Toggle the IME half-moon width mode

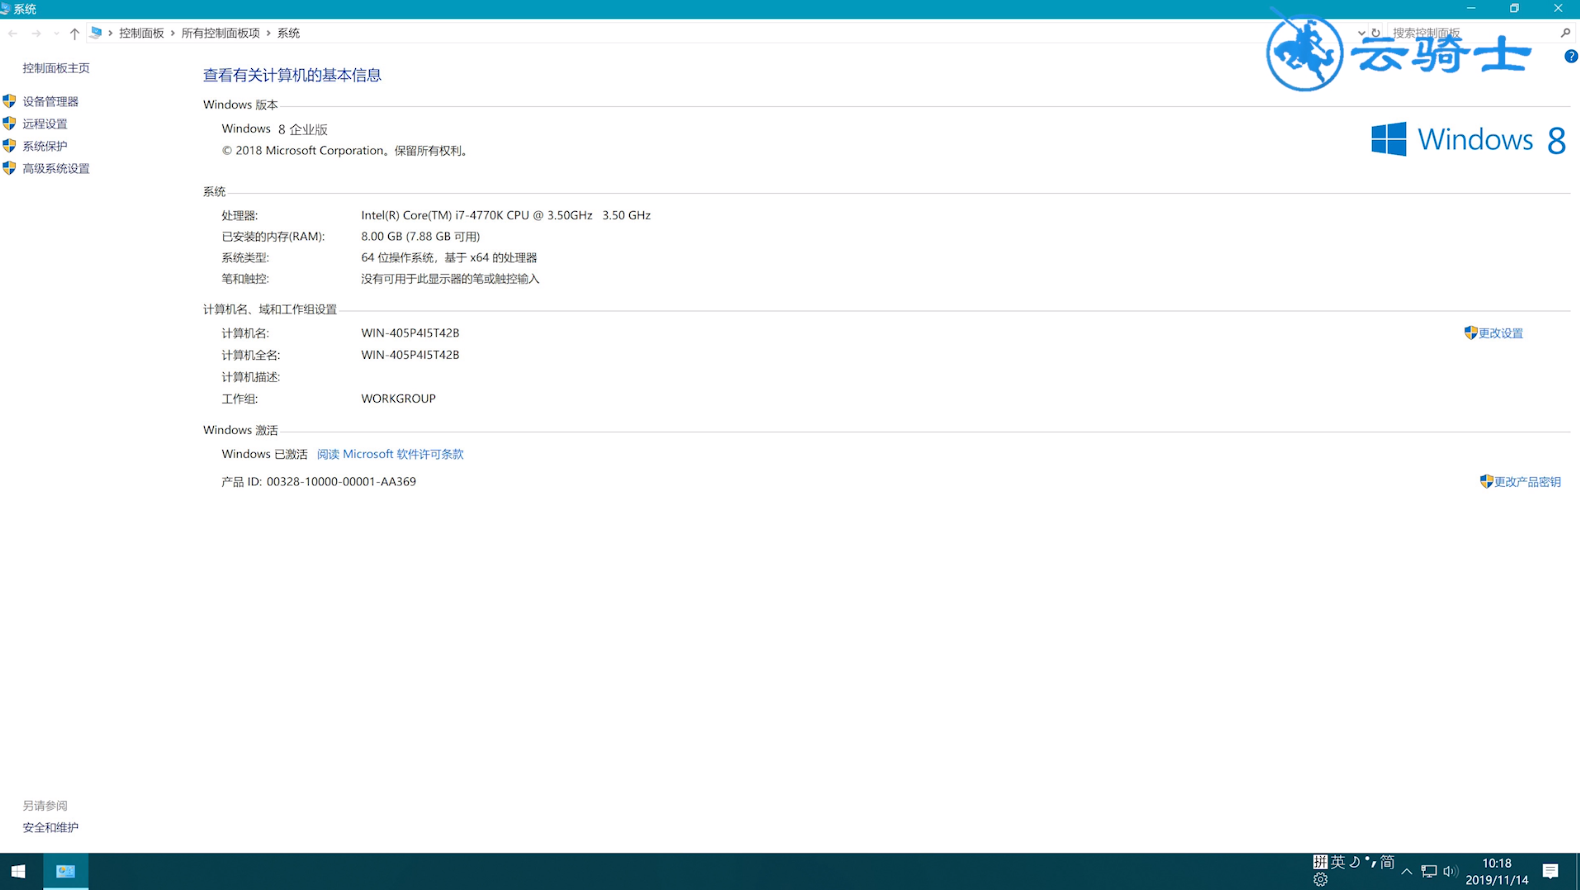1355,862
